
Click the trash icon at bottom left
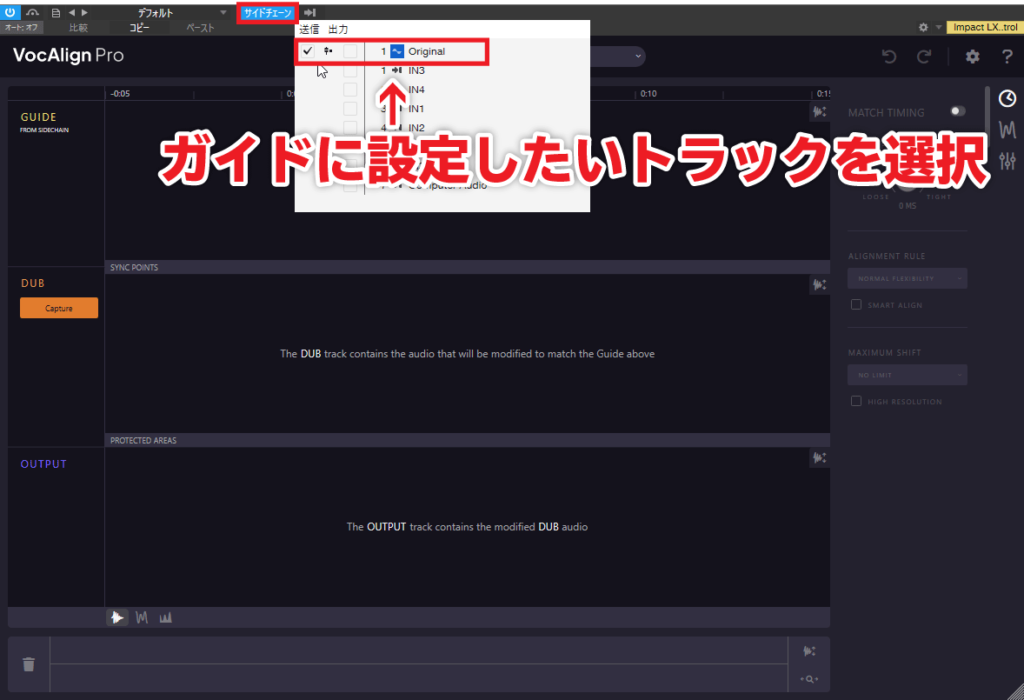coord(28,664)
